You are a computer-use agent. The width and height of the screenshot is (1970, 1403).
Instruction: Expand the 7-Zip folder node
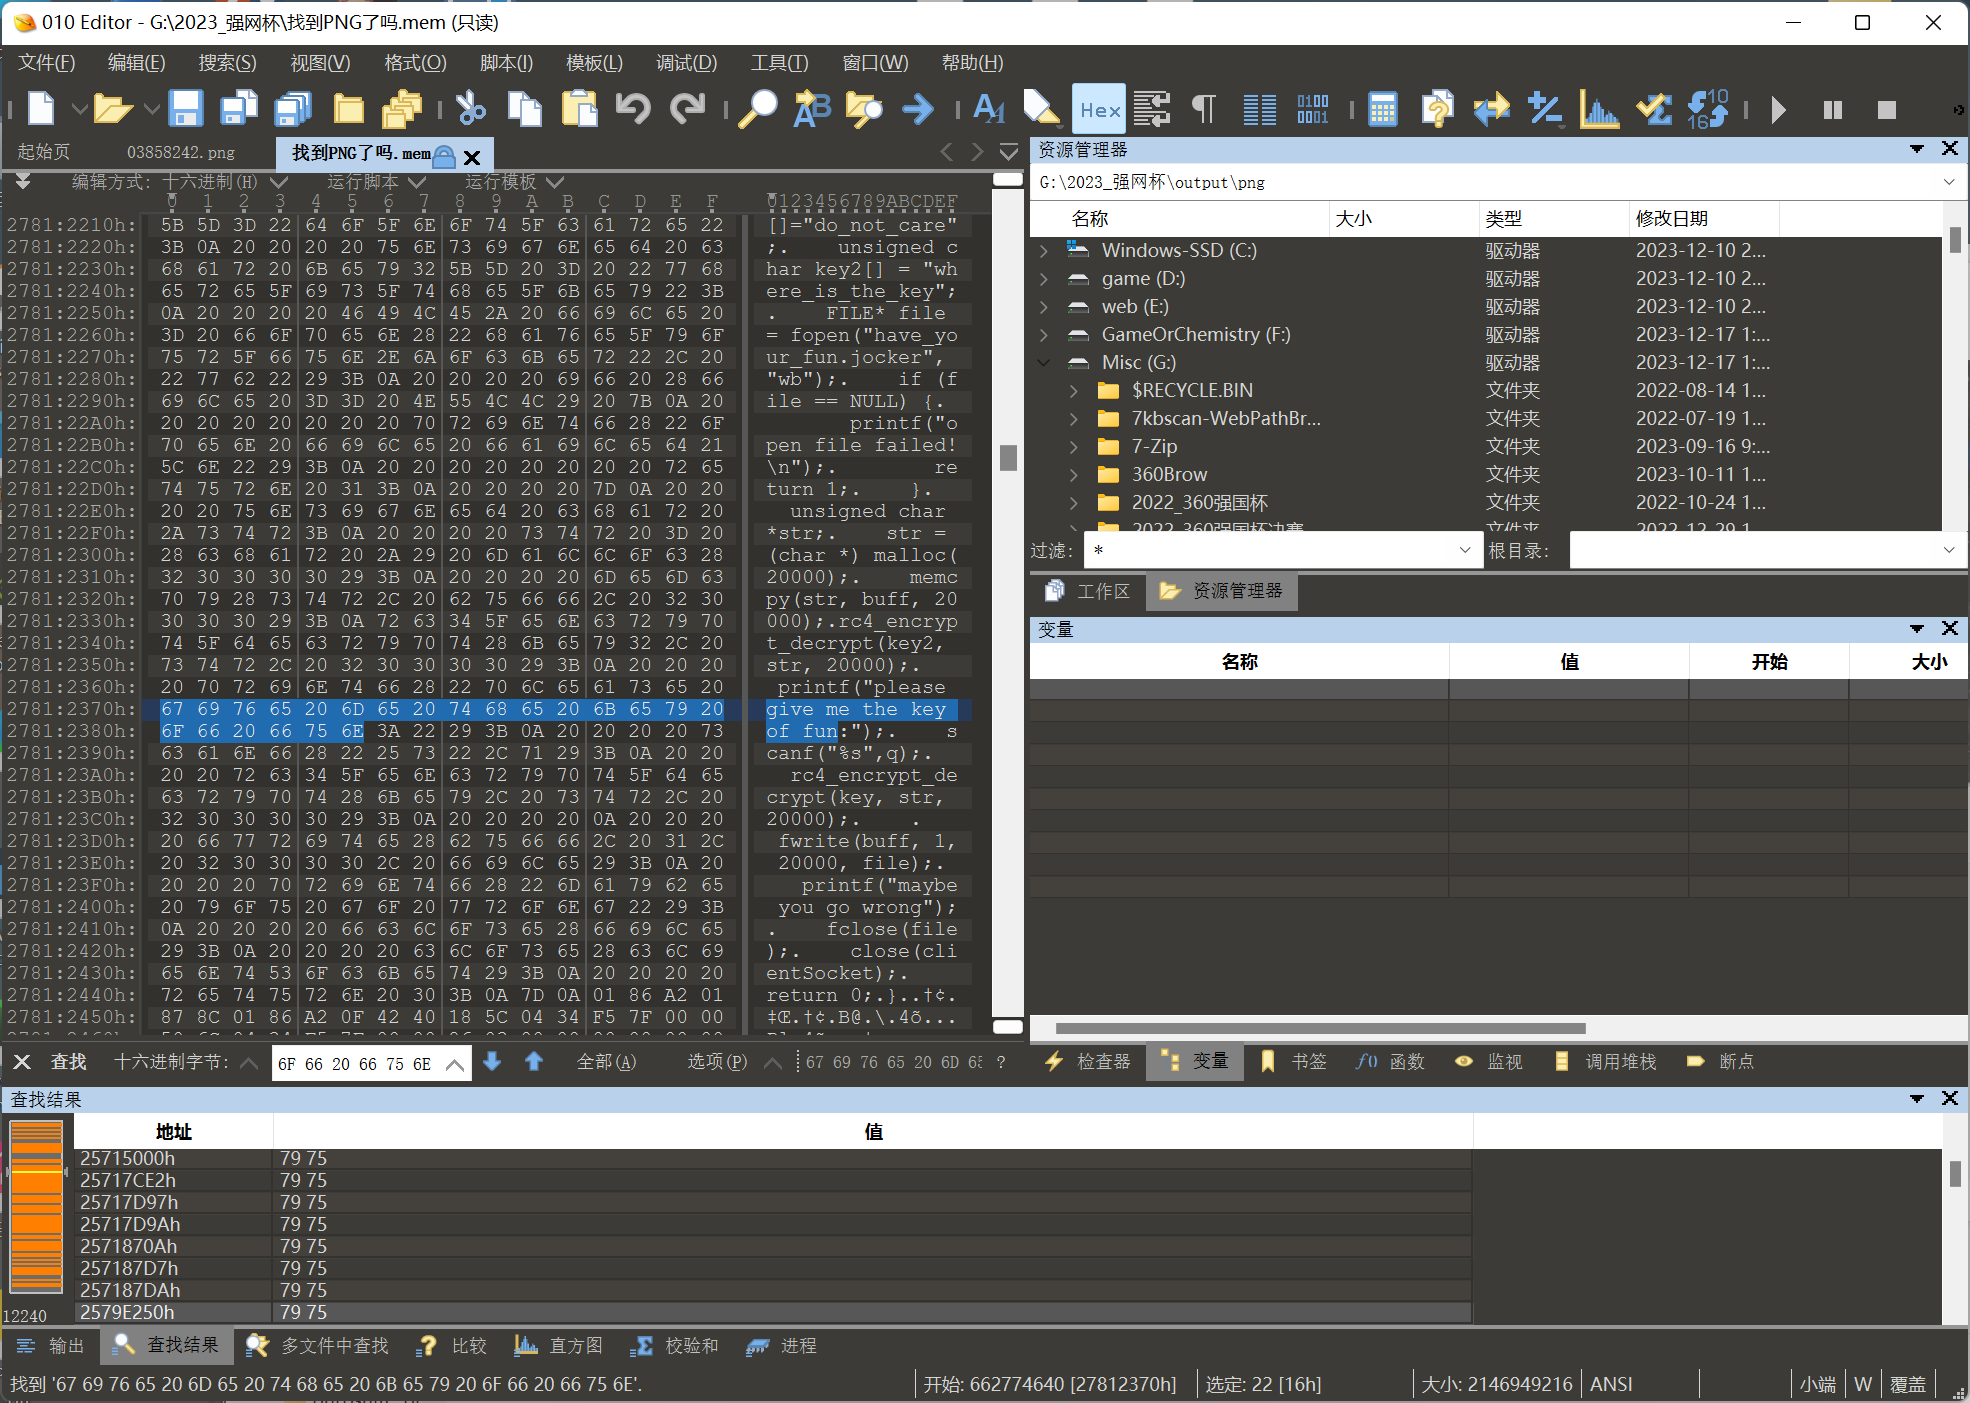[1074, 446]
